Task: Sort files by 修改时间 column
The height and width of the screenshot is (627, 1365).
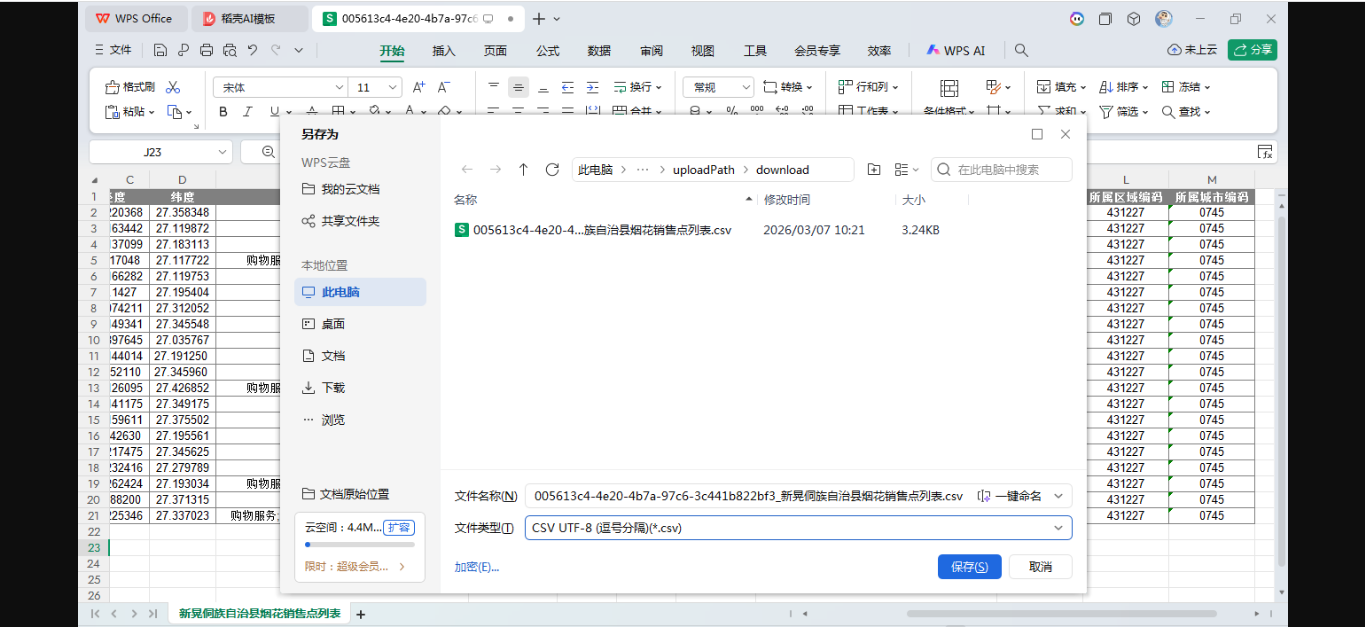Action: point(787,200)
